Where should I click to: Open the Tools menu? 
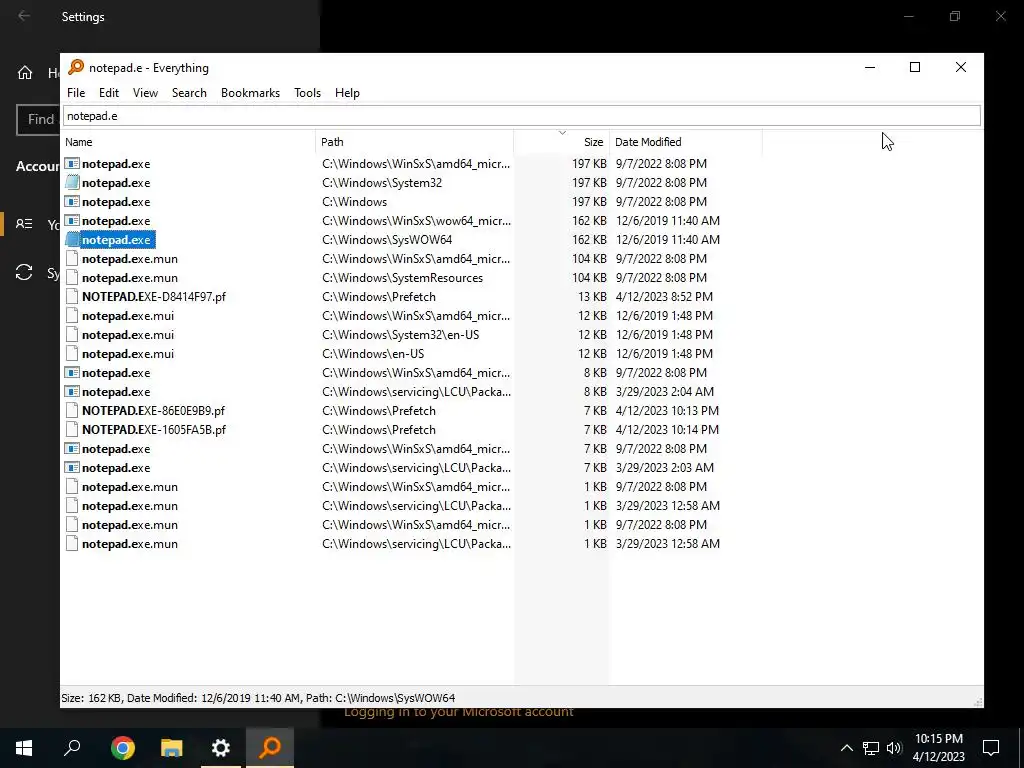(x=307, y=93)
